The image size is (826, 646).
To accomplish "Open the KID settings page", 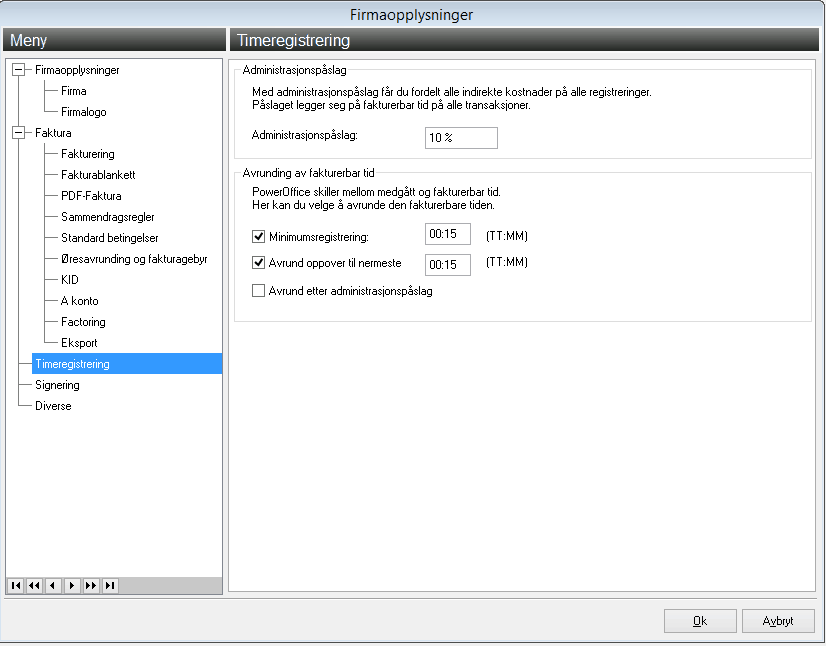I will click(70, 280).
